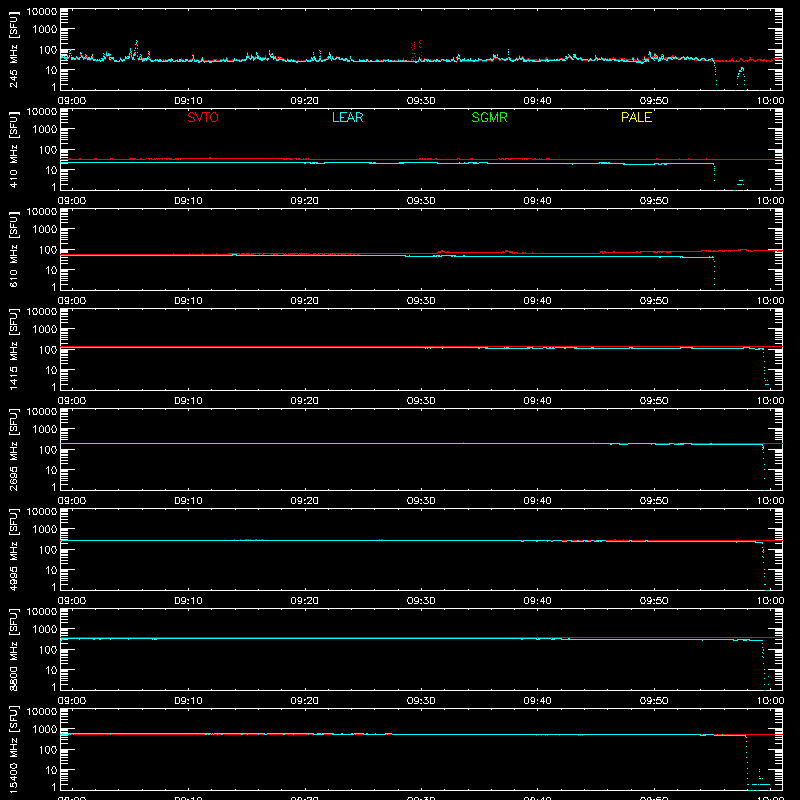
Task: Click the 10 tick label on 1415 MHz axis
Action: click(52, 370)
